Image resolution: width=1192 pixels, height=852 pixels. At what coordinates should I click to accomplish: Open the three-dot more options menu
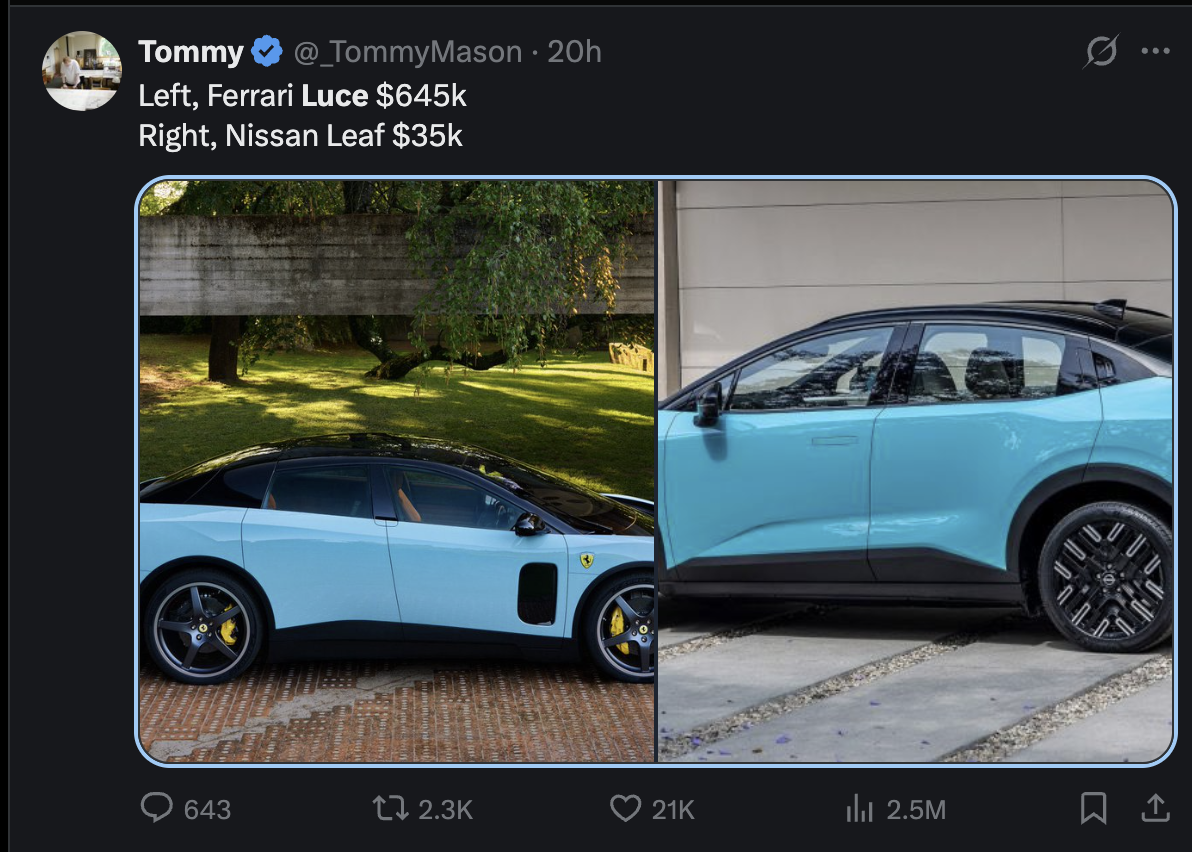tap(1156, 51)
